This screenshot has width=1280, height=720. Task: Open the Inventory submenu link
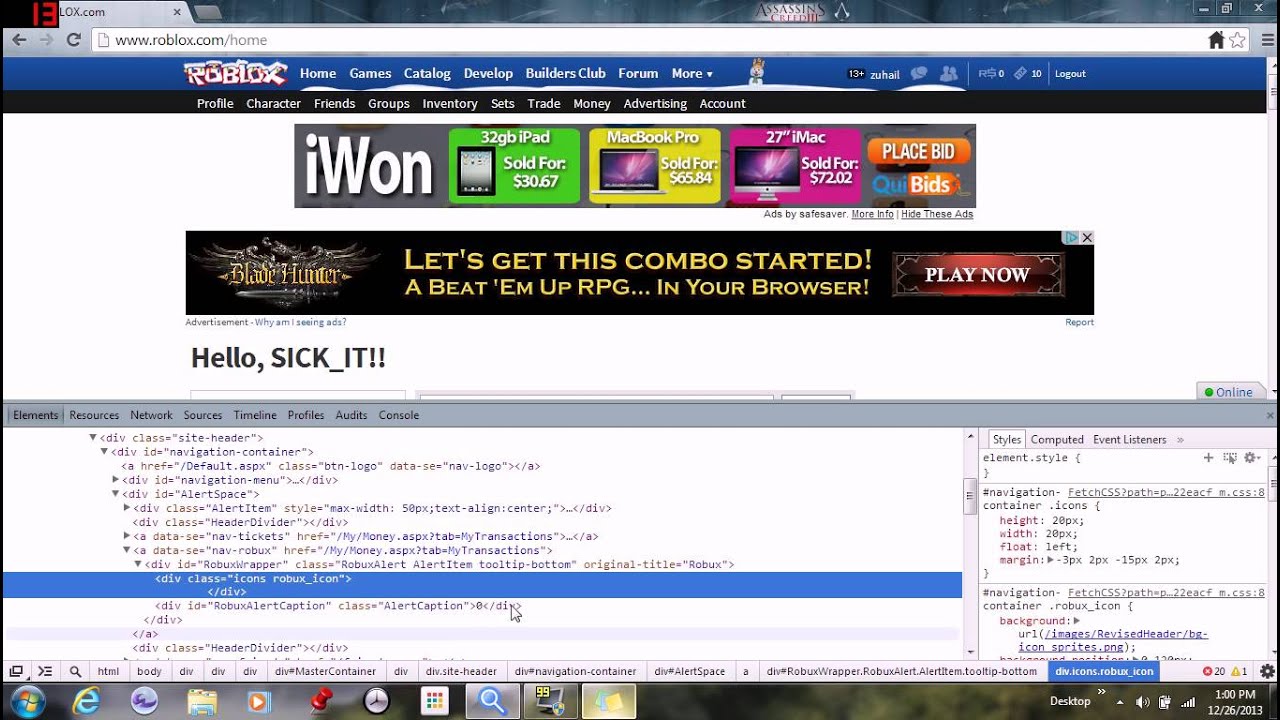coord(450,104)
